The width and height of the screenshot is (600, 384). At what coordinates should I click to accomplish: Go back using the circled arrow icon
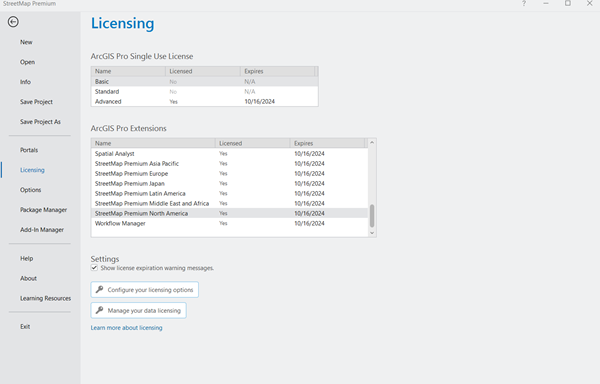pos(13,22)
